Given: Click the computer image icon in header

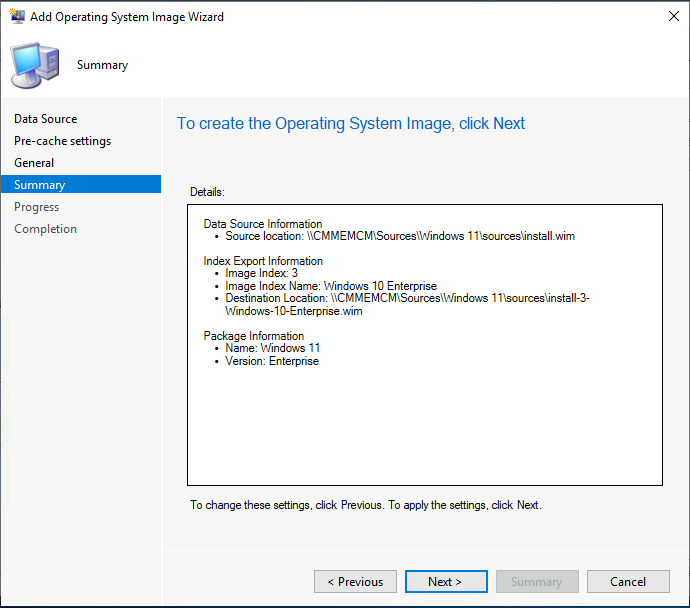Looking at the screenshot, I should (x=35, y=65).
